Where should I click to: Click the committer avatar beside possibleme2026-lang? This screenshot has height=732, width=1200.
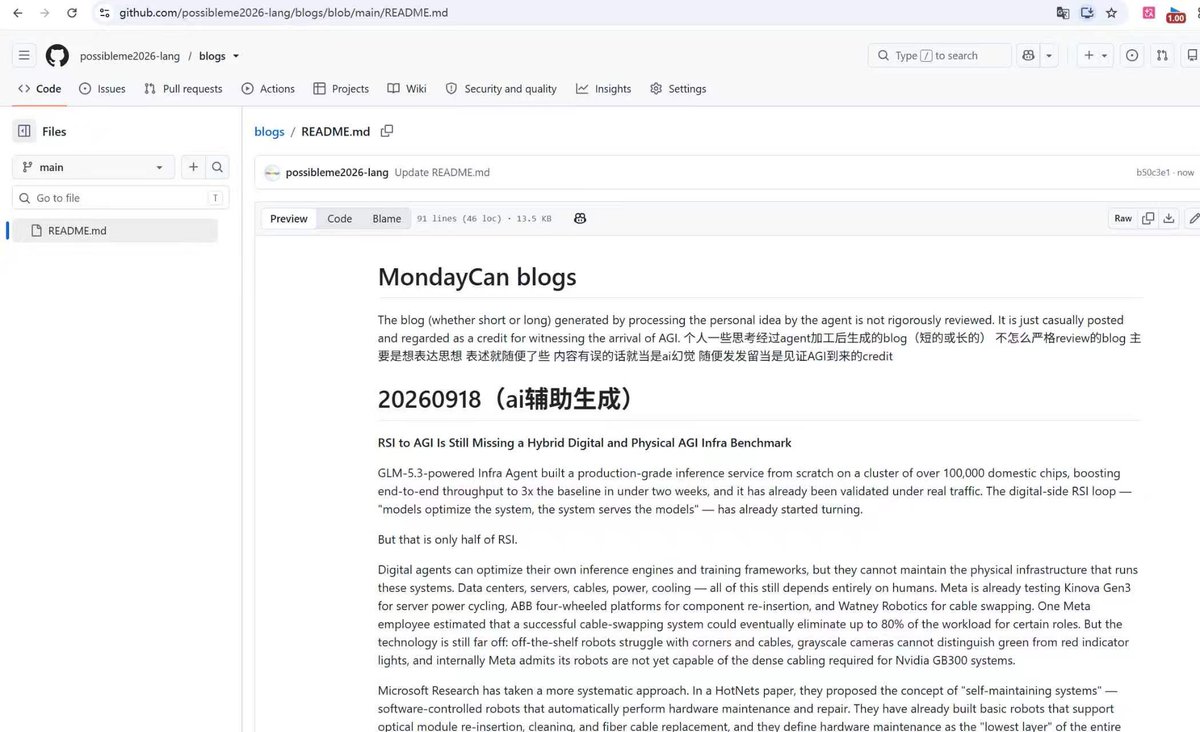point(272,173)
